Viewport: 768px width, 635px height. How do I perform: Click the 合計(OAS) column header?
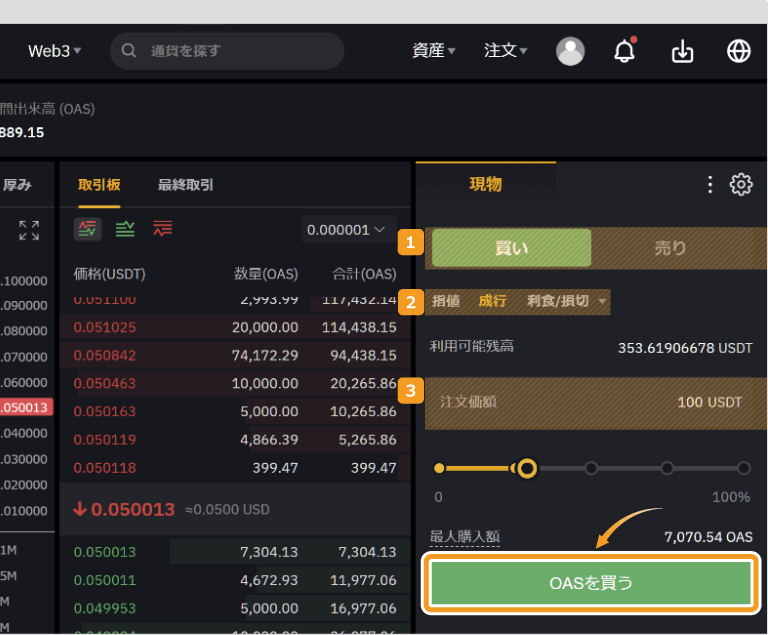coord(364,274)
